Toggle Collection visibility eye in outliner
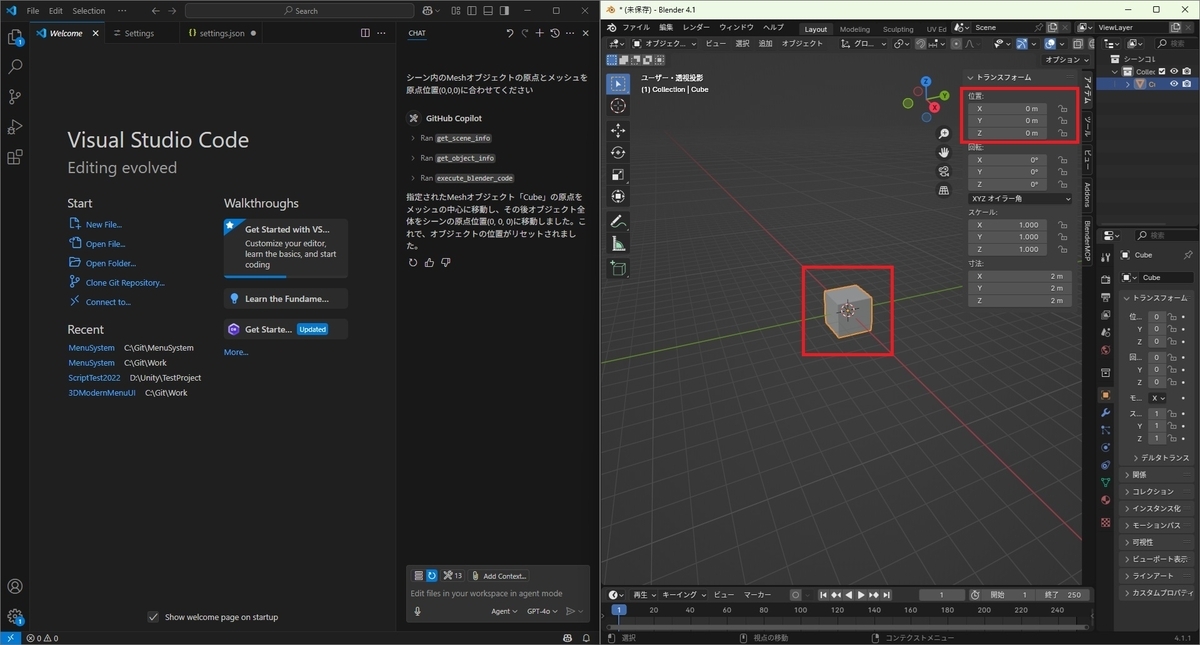This screenshot has width=1200, height=645. 1173,72
